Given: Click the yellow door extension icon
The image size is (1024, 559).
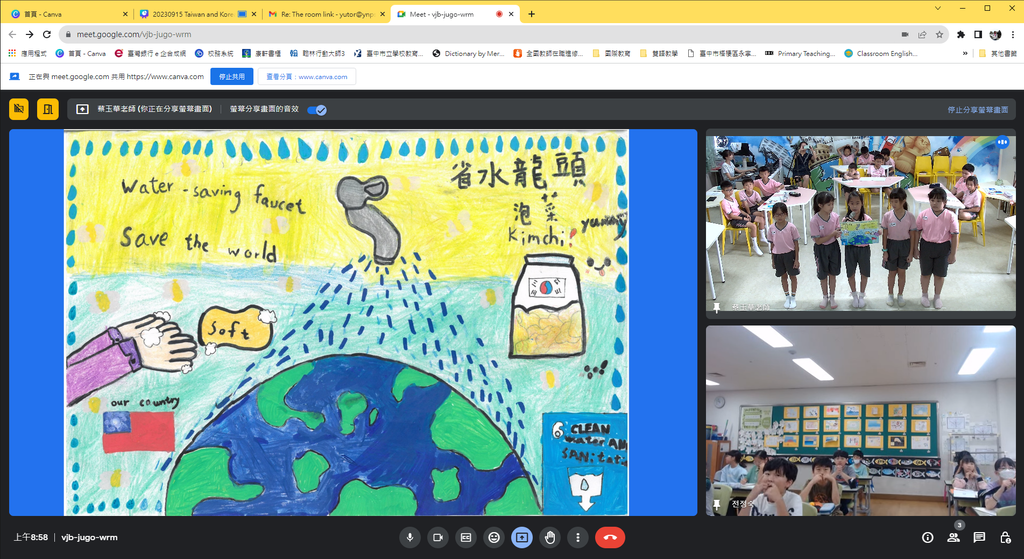Looking at the screenshot, I should point(48,109).
